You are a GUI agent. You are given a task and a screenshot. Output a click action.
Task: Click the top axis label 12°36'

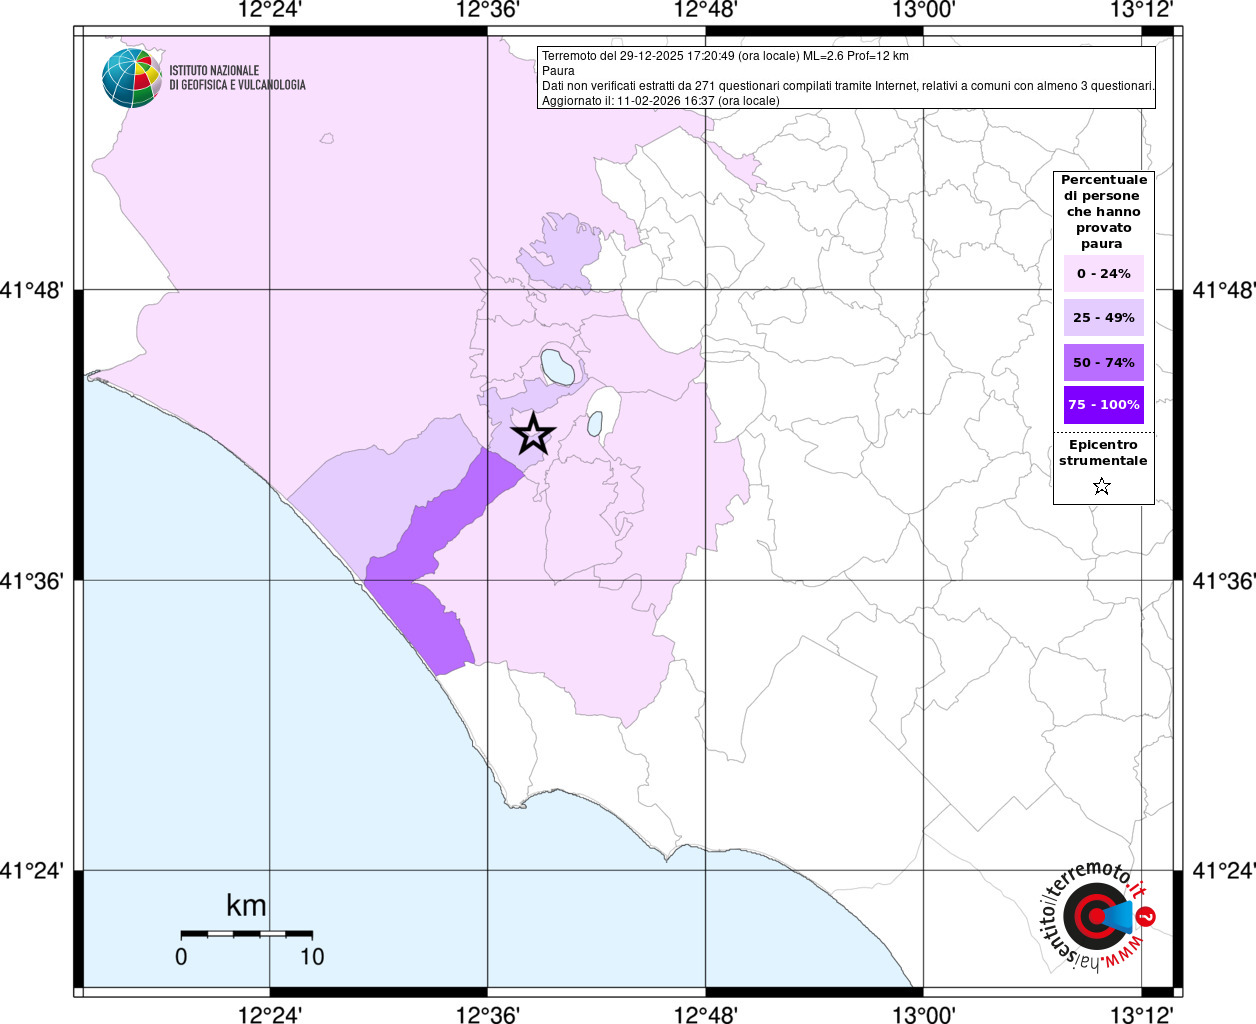point(488,10)
